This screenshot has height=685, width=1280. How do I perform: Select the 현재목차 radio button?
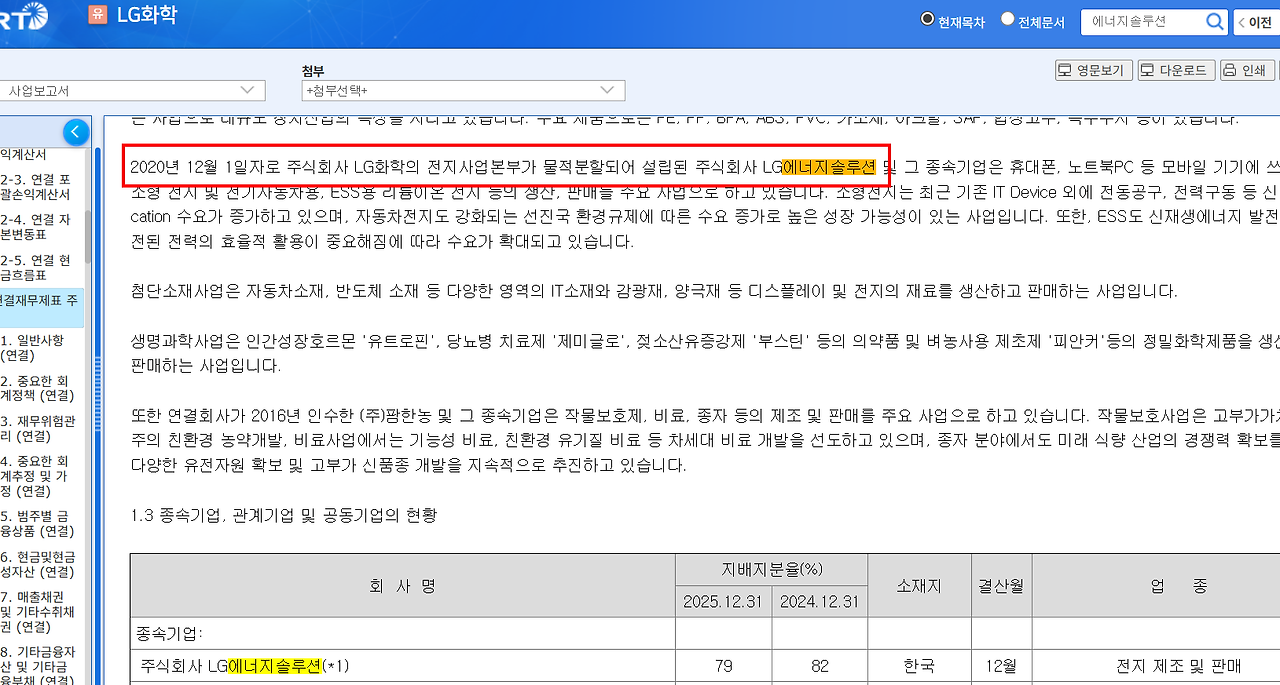click(x=927, y=19)
